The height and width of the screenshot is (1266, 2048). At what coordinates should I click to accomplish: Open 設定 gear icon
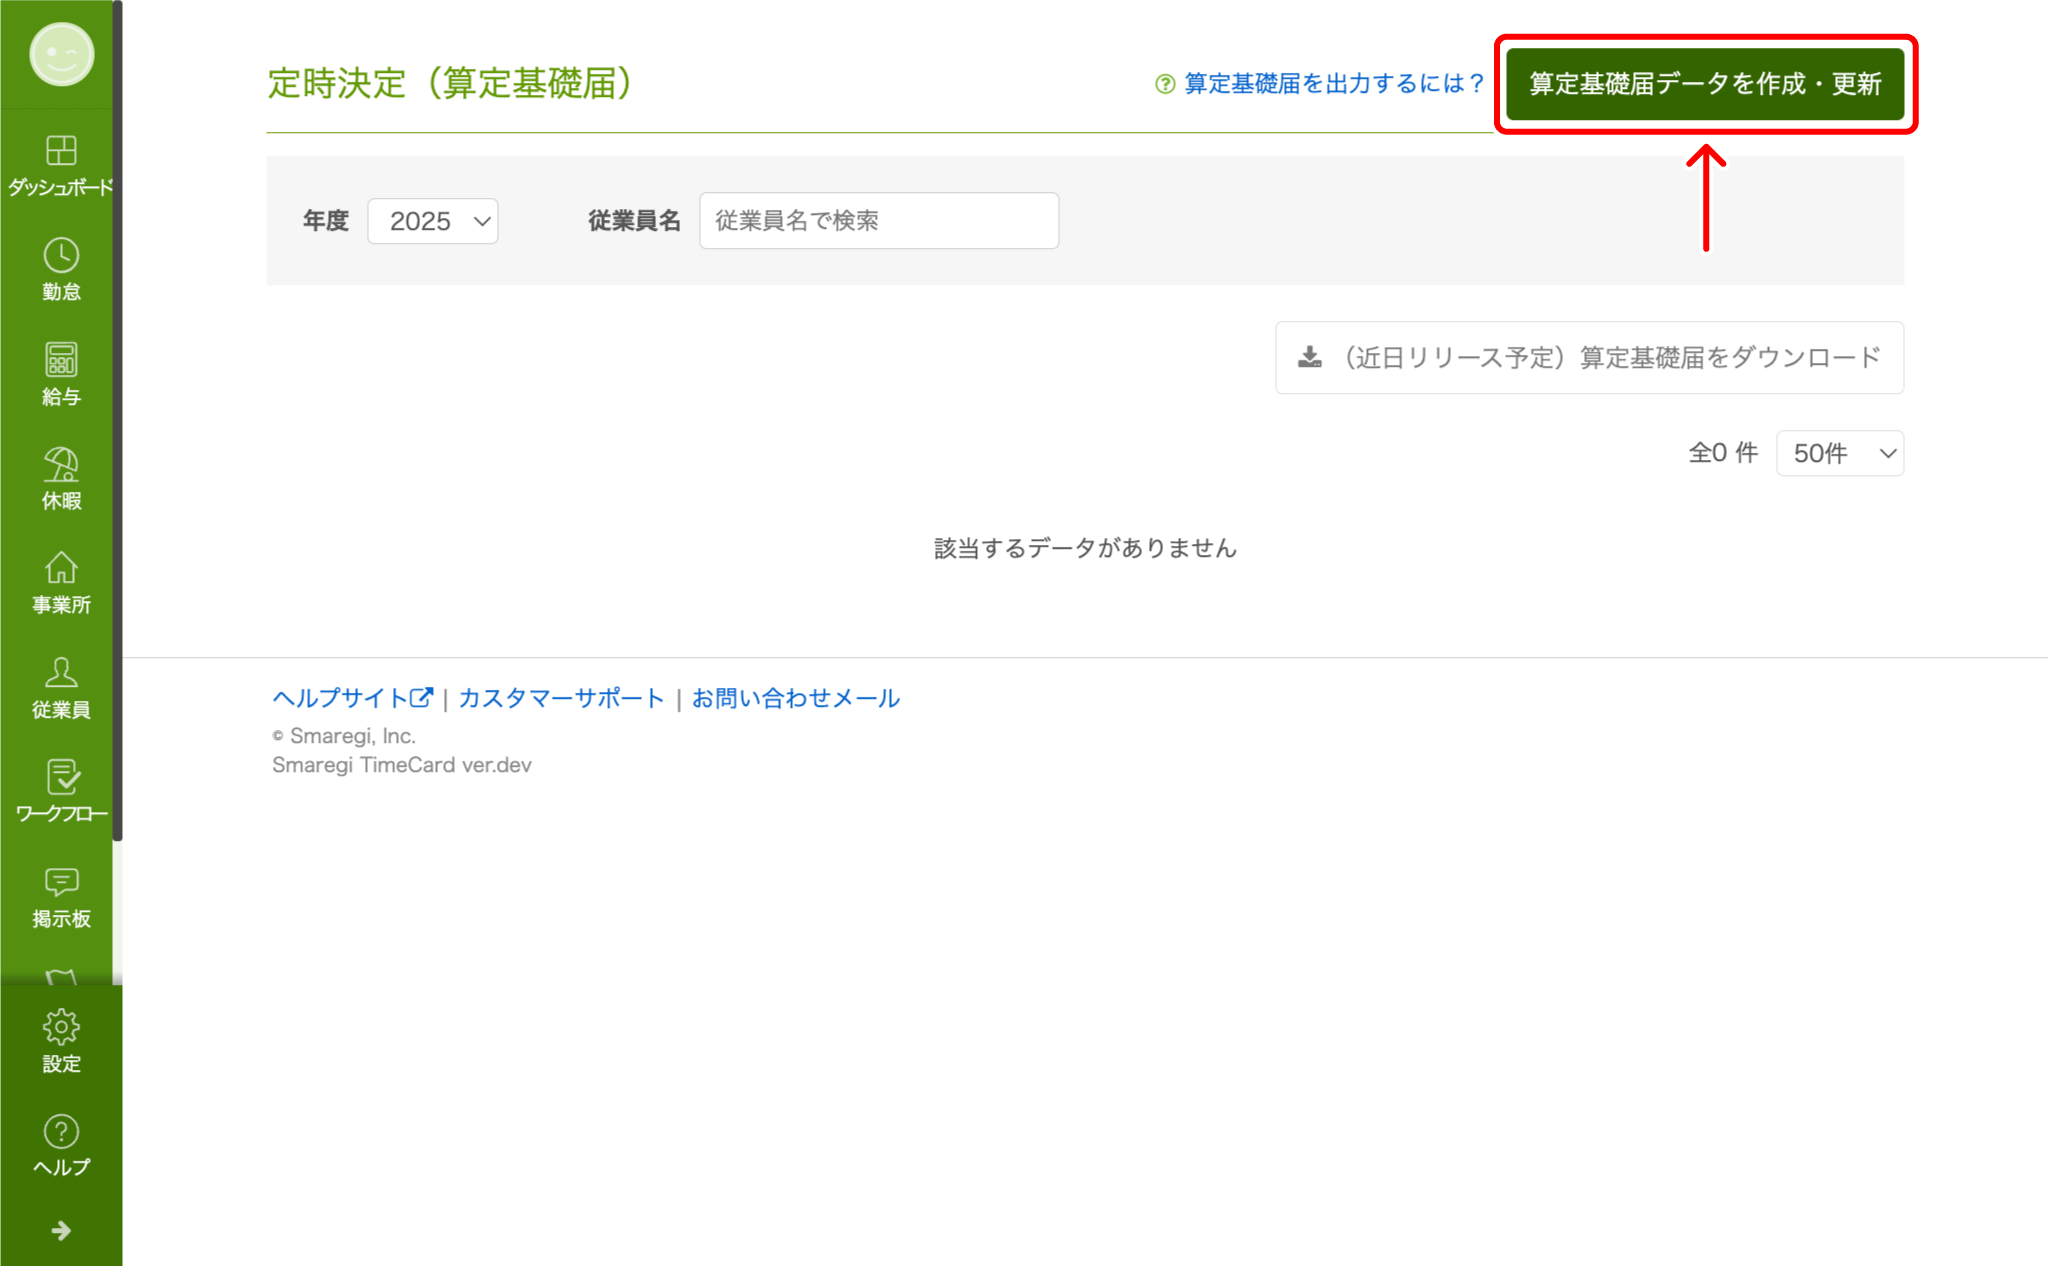61,1027
